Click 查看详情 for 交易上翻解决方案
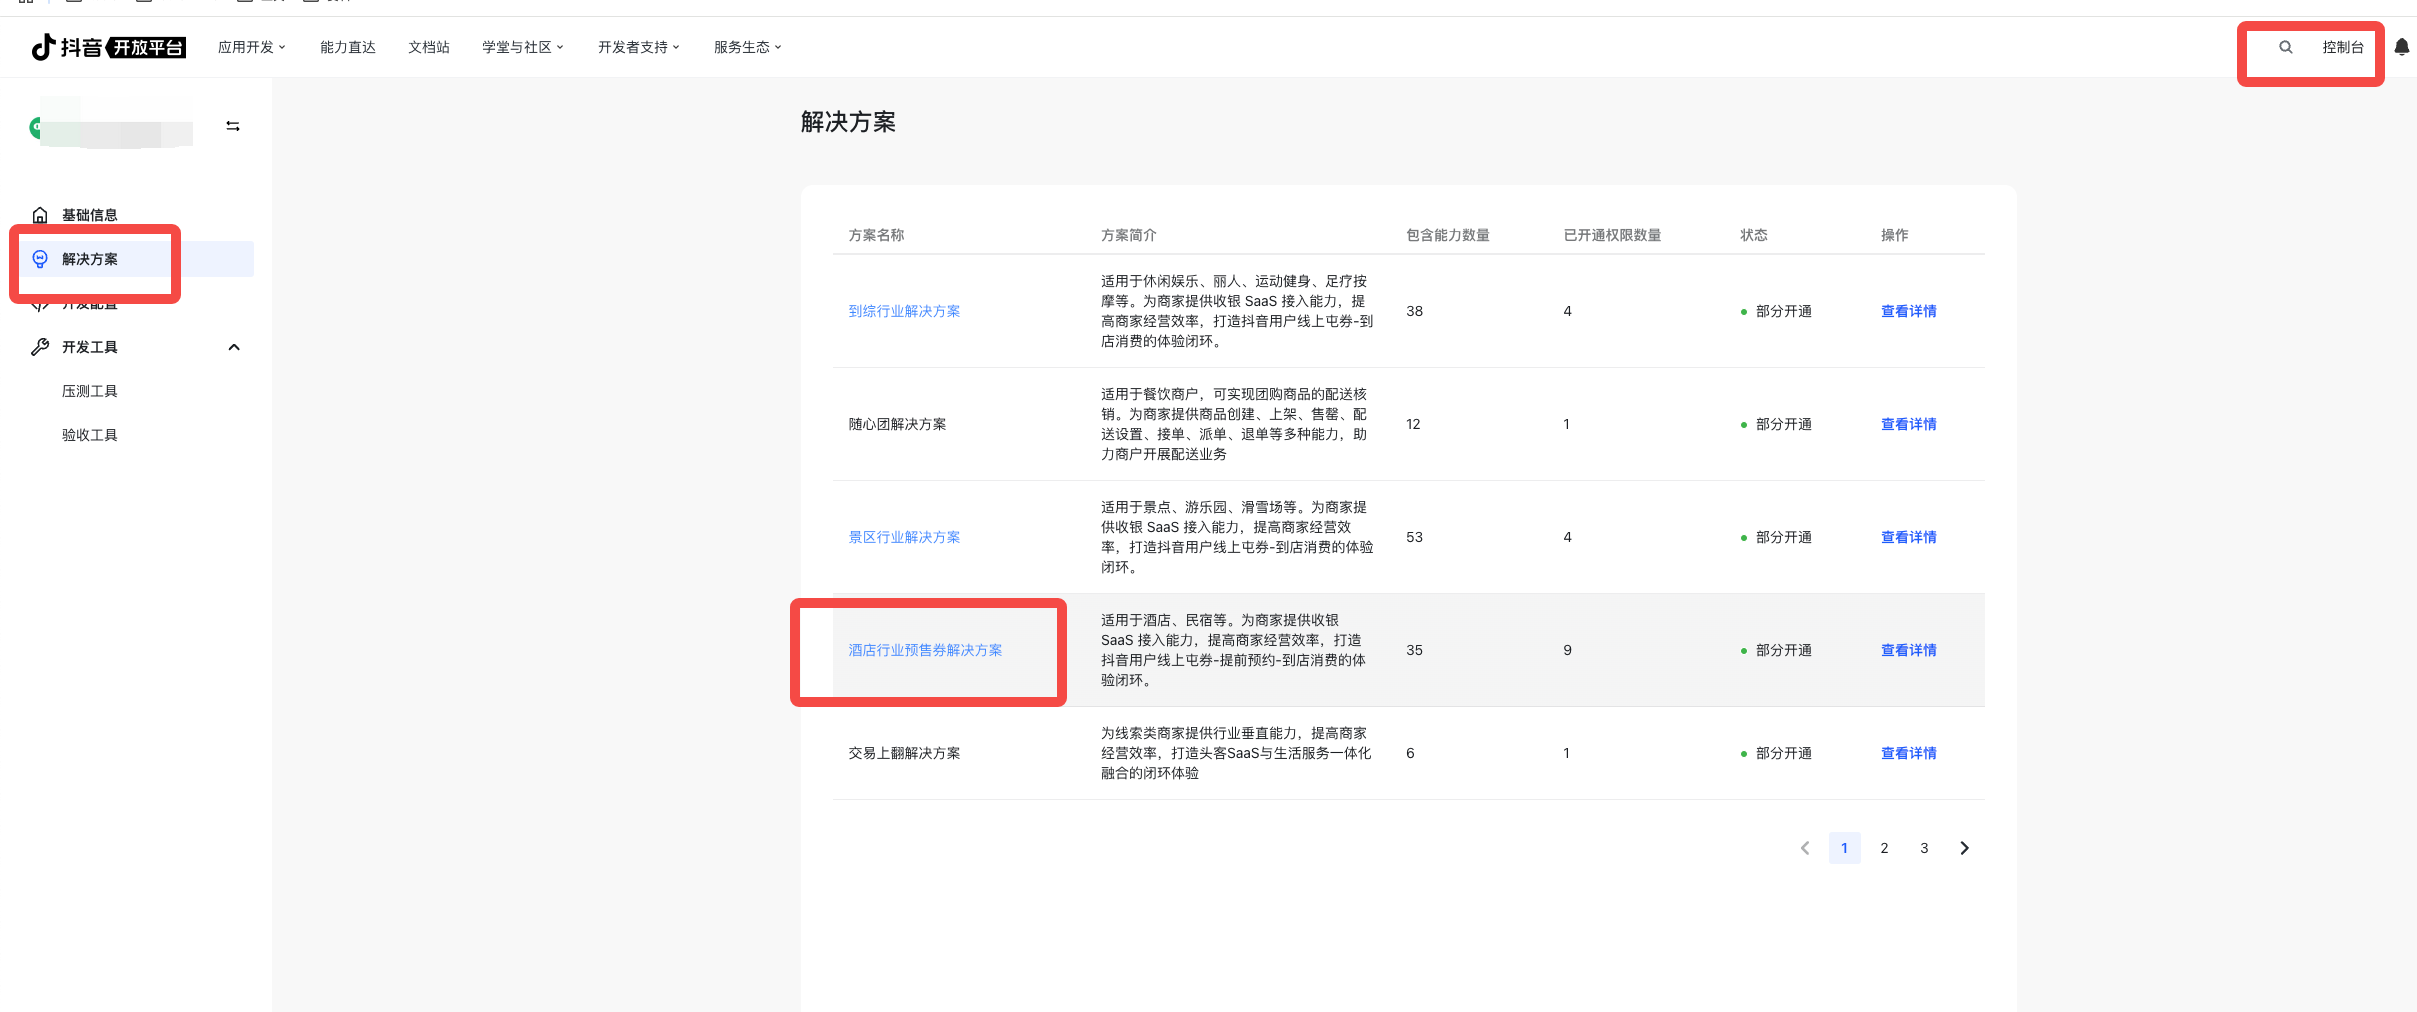 pos(1908,753)
